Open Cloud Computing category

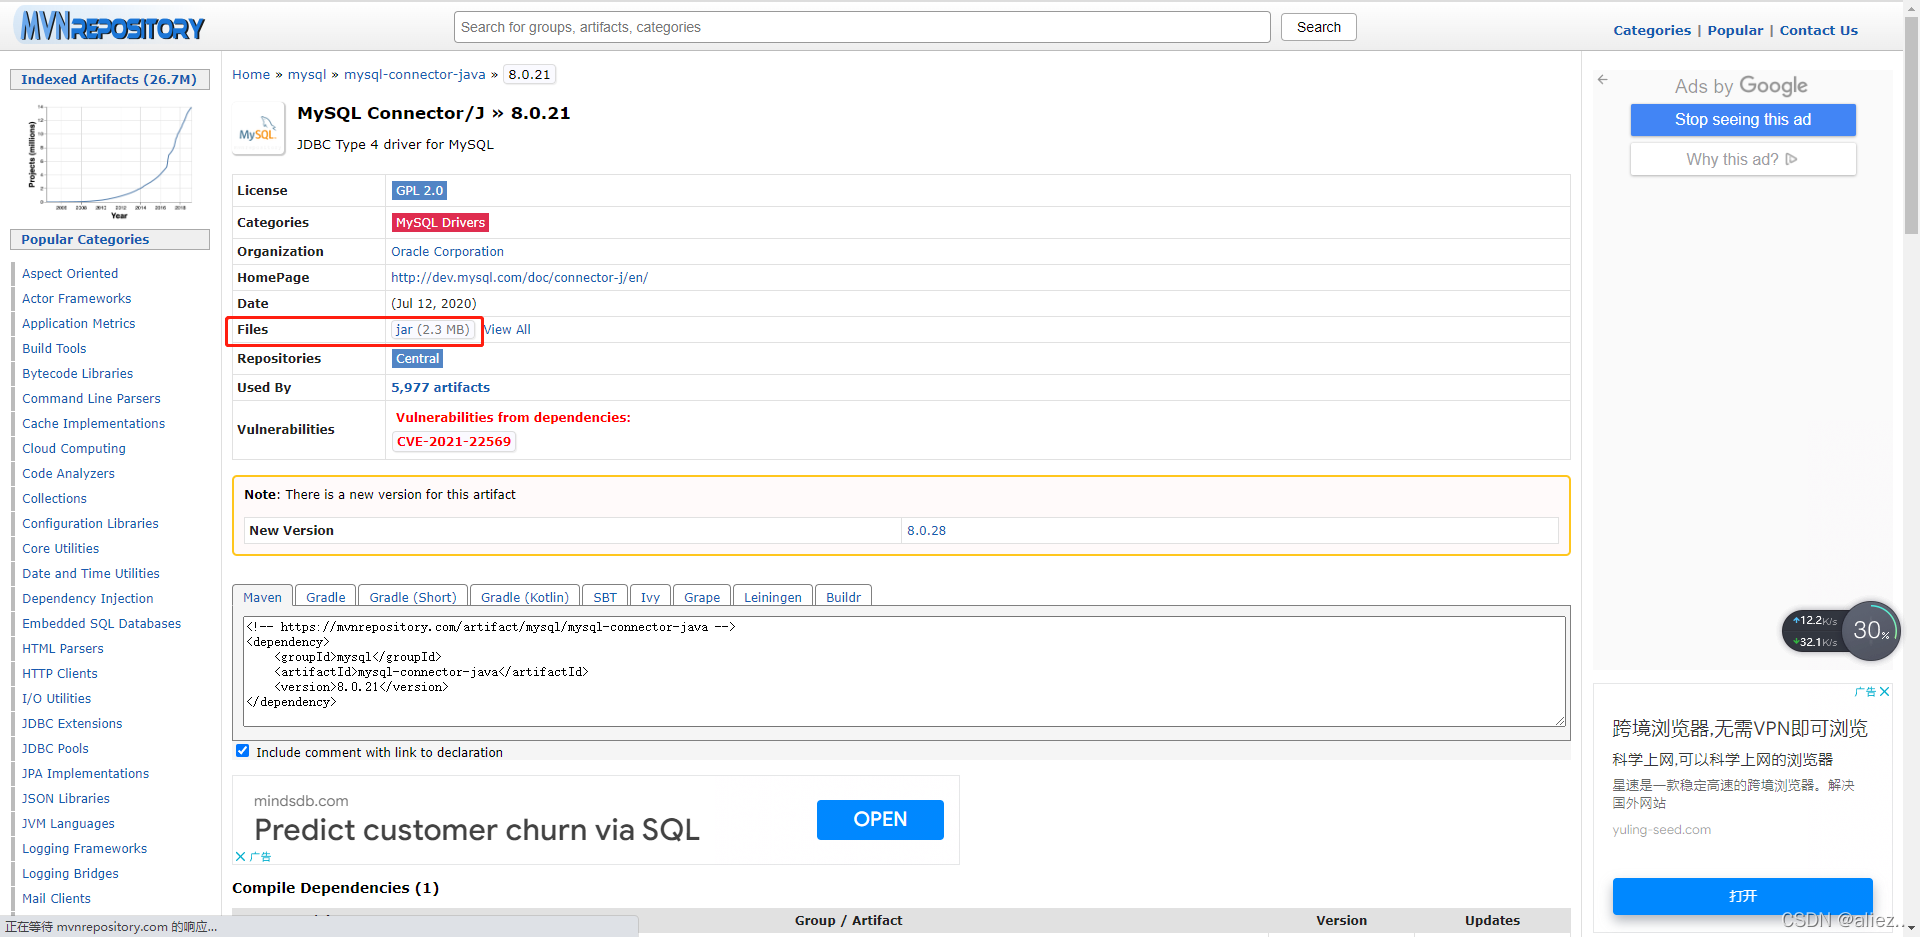pyautogui.click(x=74, y=448)
